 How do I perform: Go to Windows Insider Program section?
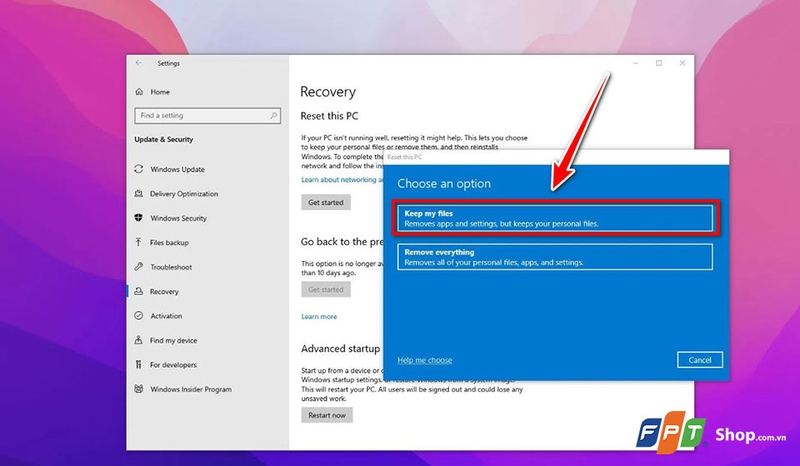[191, 389]
